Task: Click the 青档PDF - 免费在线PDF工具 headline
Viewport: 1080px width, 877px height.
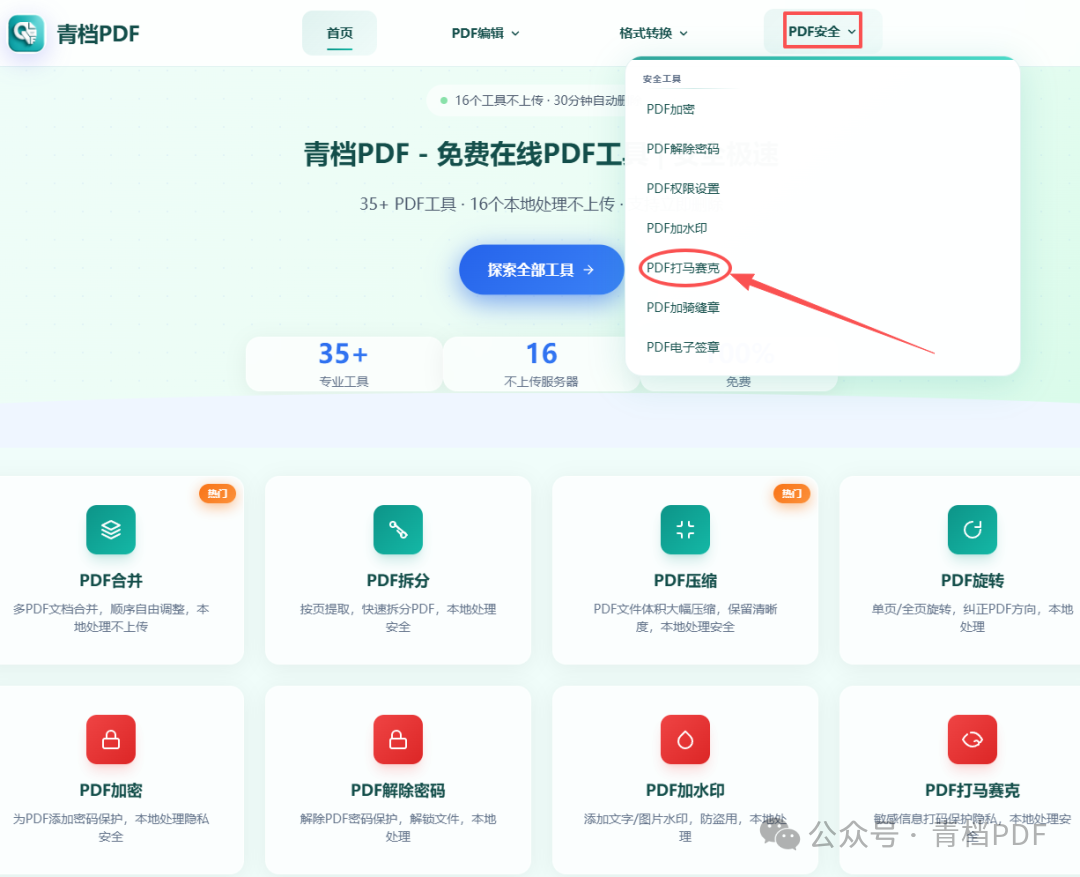Action: (x=465, y=154)
